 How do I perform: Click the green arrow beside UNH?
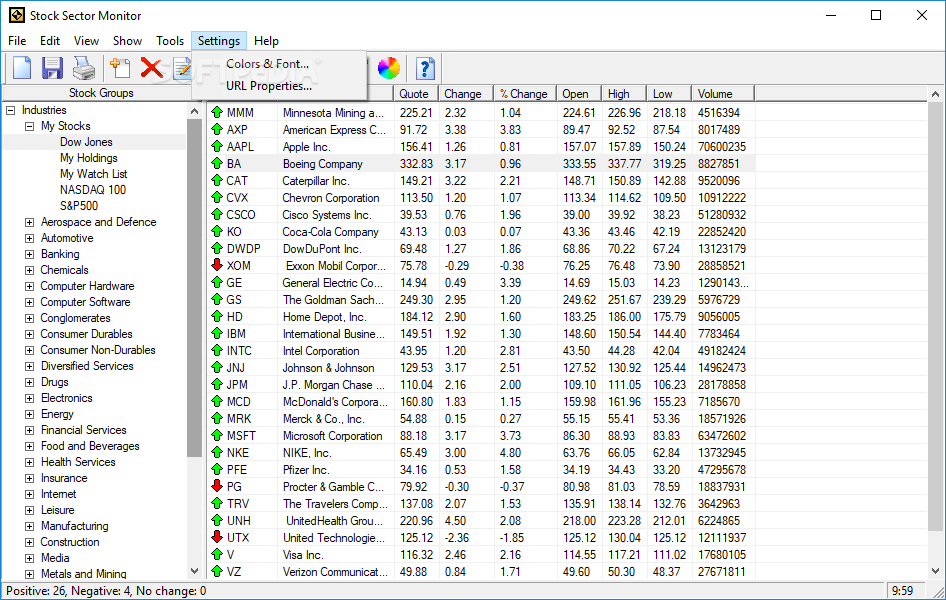pos(217,520)
